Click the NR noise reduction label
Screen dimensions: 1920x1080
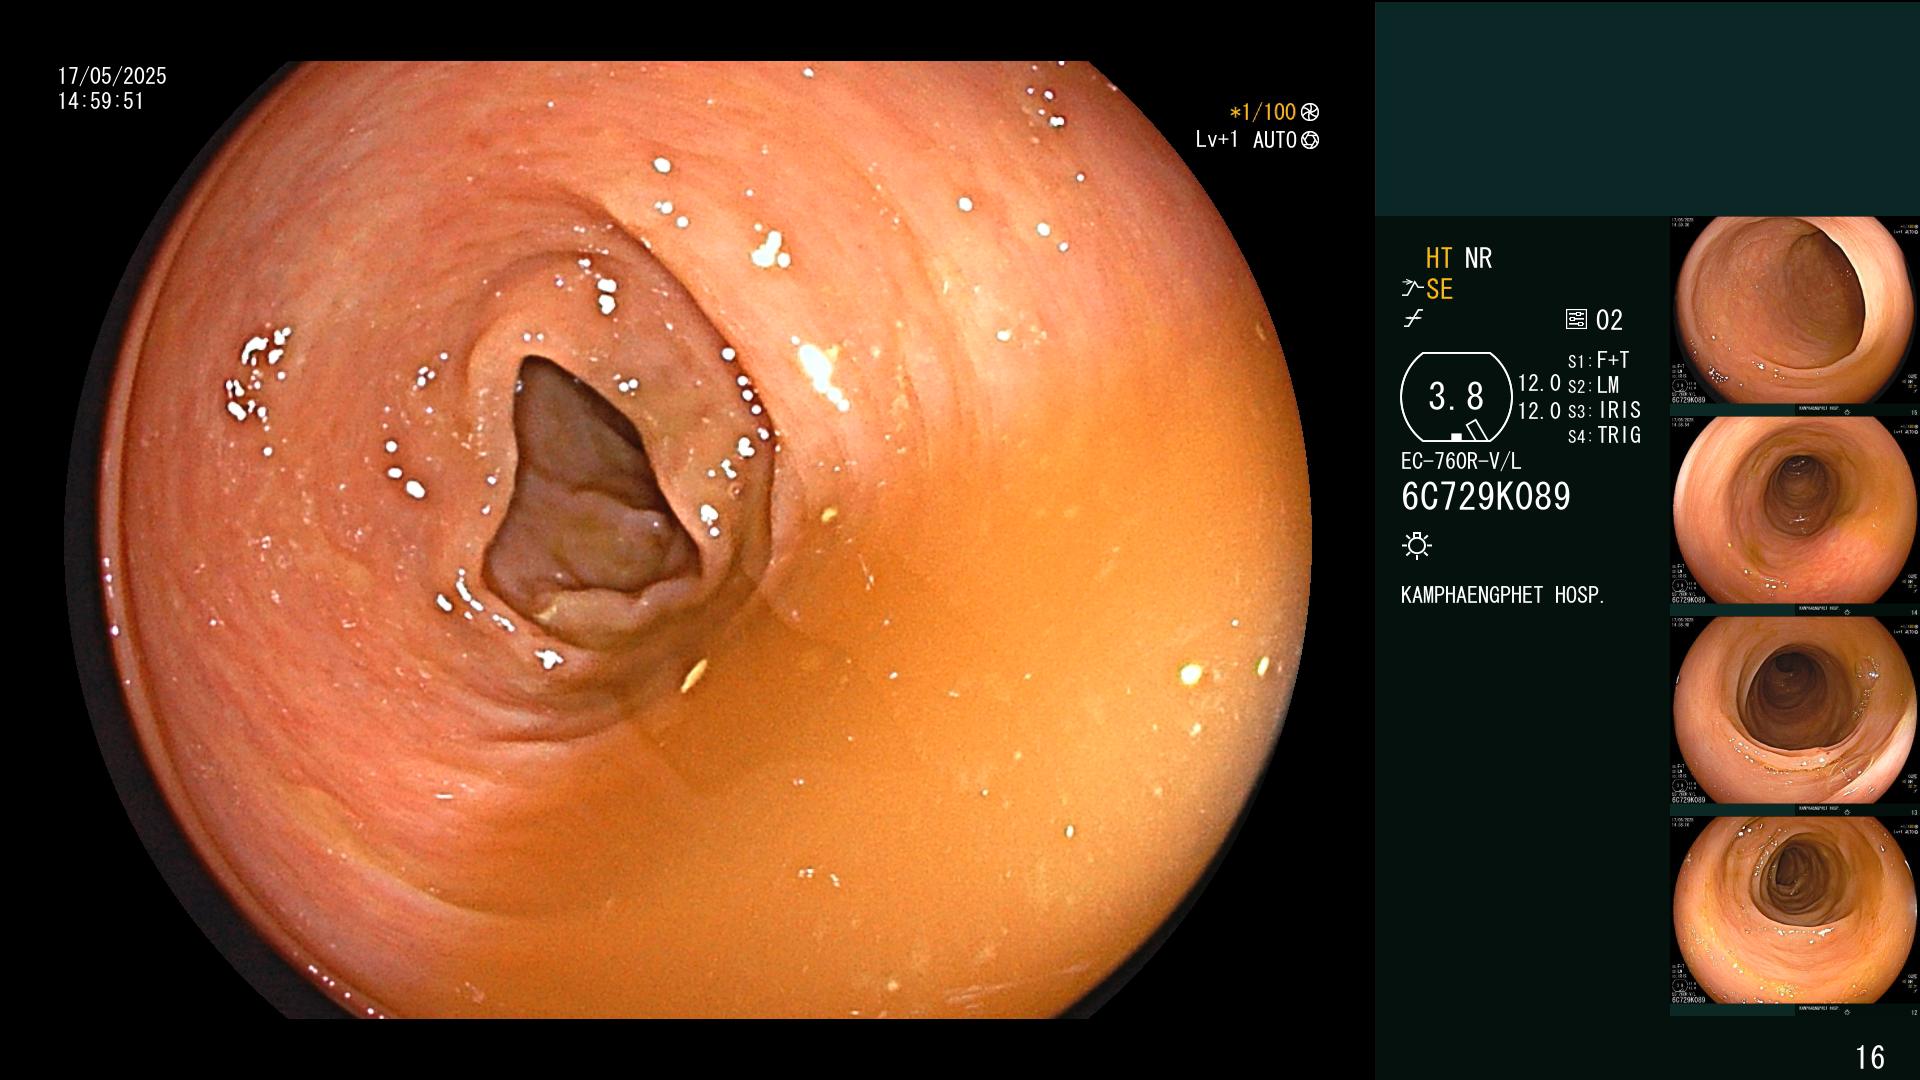[x=1478, y=258]
